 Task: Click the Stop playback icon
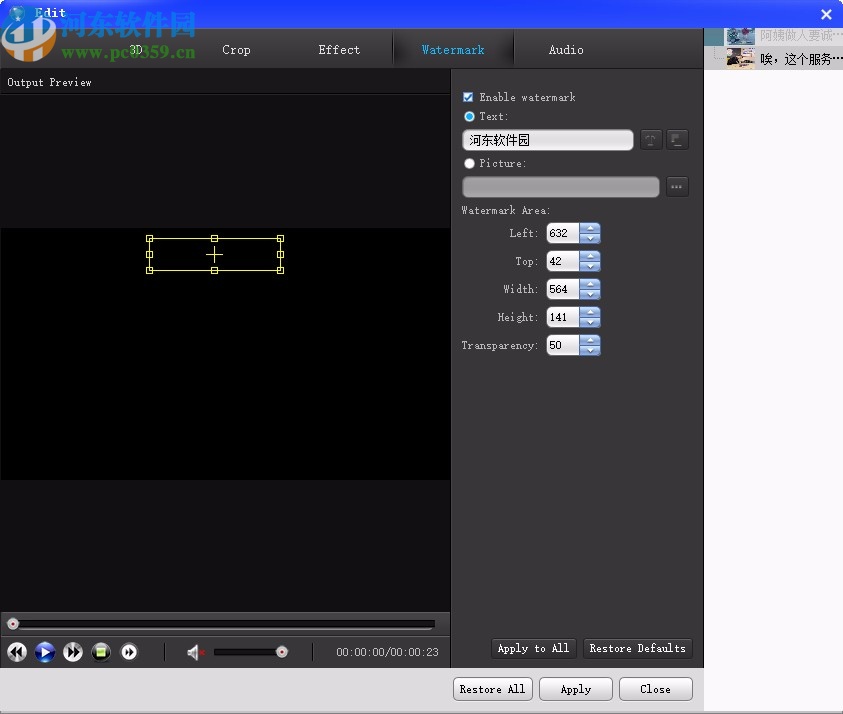(101, 652)
